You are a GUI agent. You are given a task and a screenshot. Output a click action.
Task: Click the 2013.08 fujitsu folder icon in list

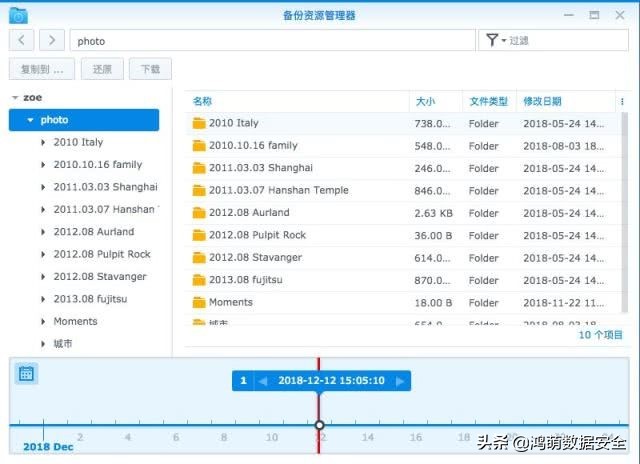tap(199, 280)
